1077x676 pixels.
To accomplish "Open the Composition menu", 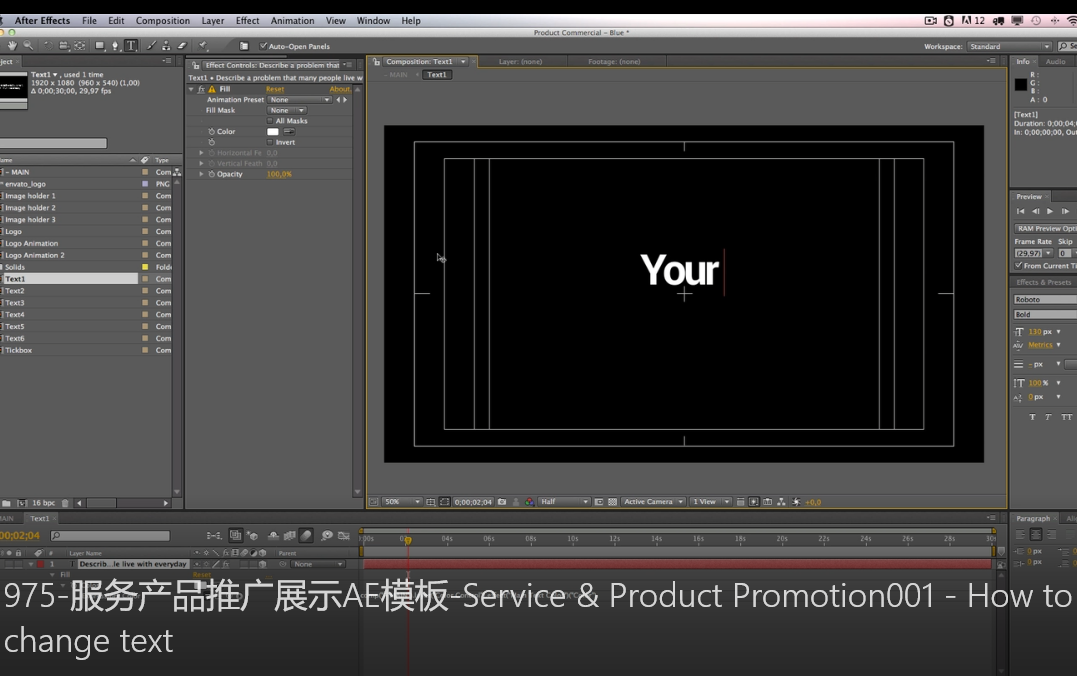I will (163, 21).
